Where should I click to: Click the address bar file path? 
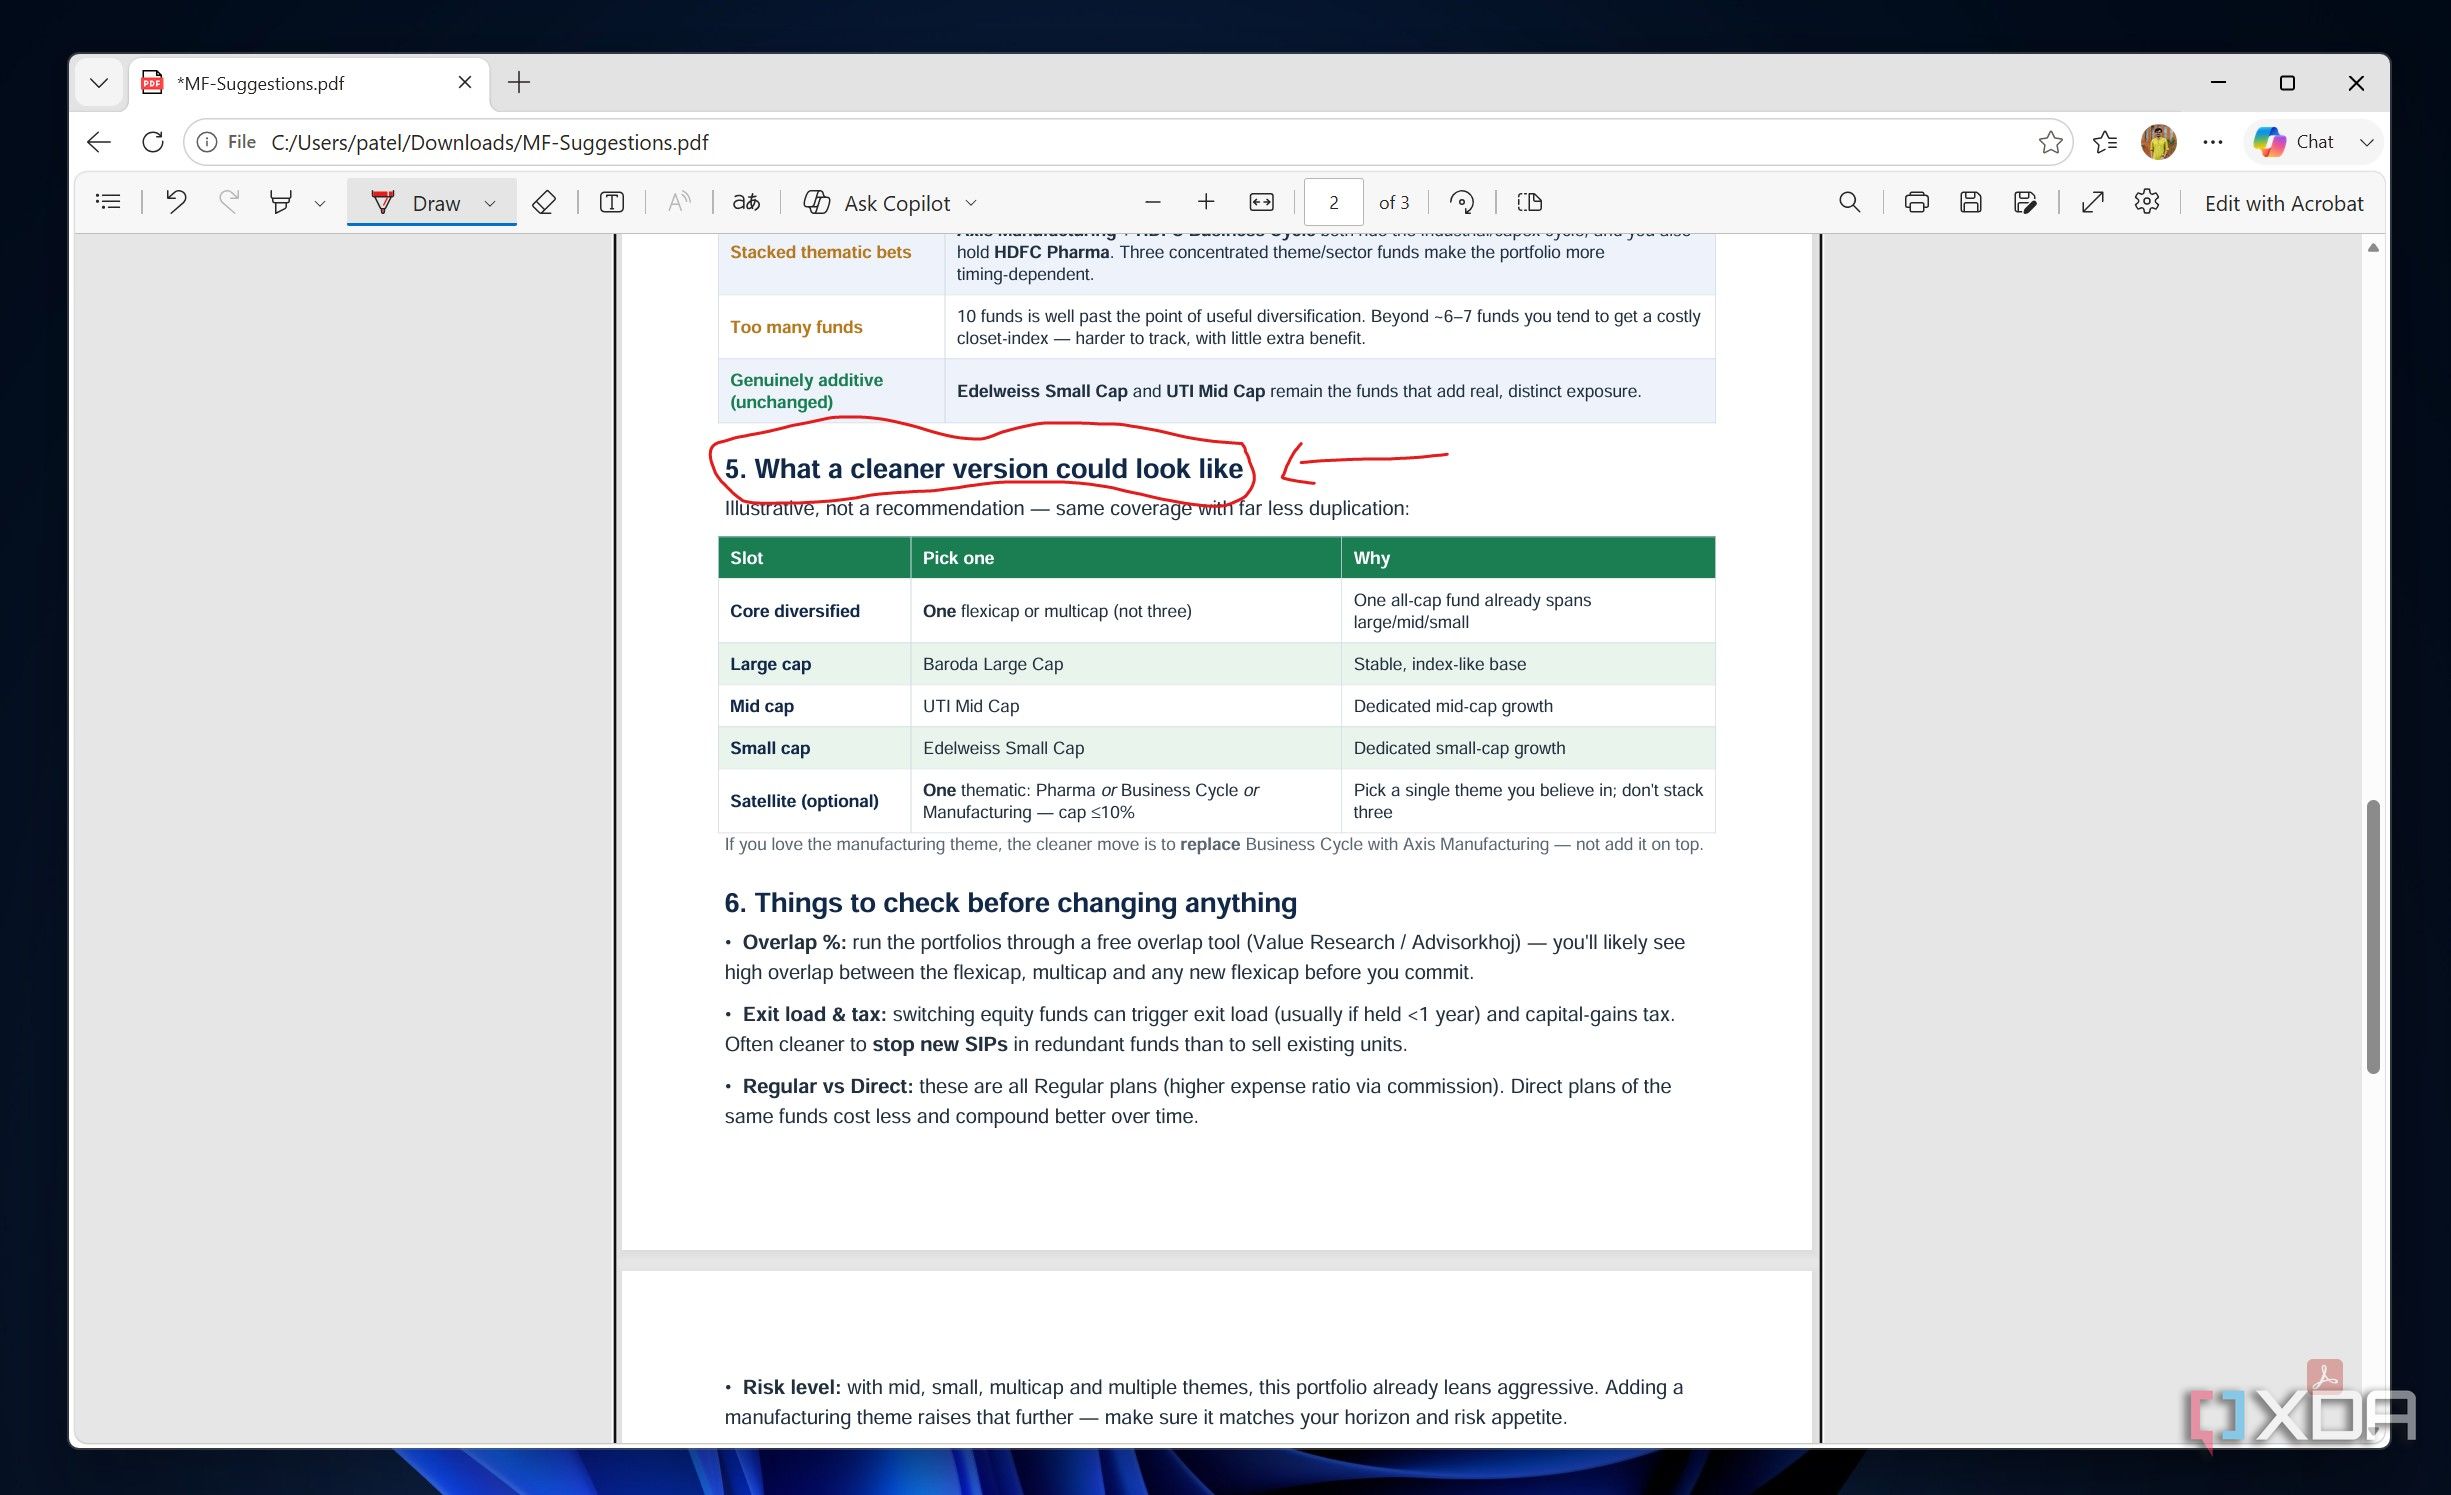coord(490,142)
